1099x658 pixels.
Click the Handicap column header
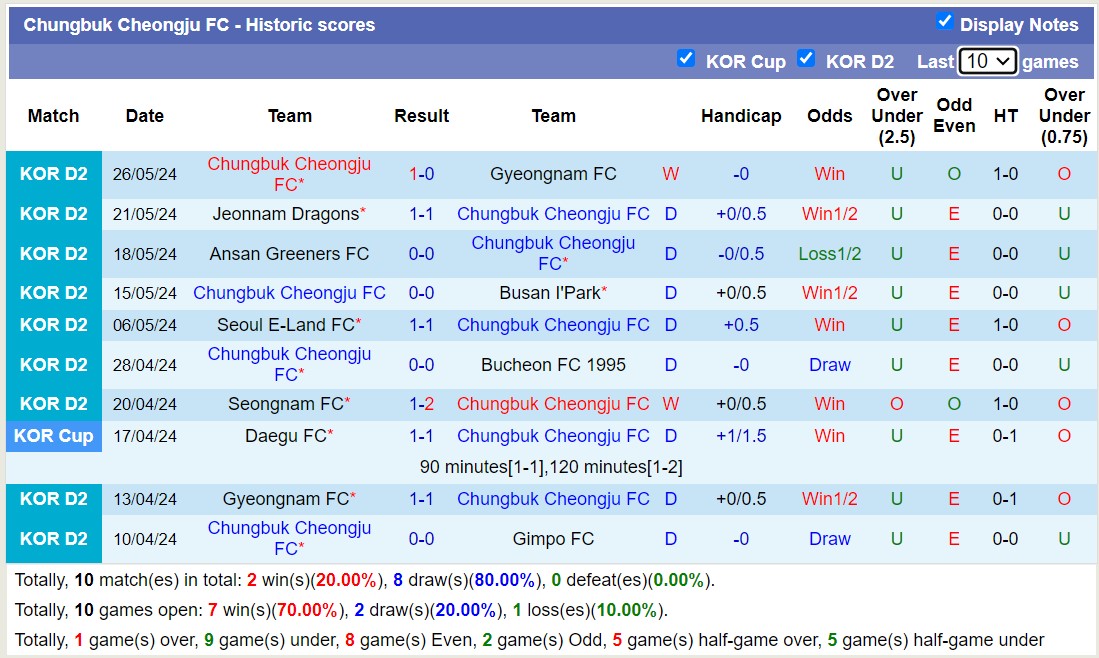741,116
